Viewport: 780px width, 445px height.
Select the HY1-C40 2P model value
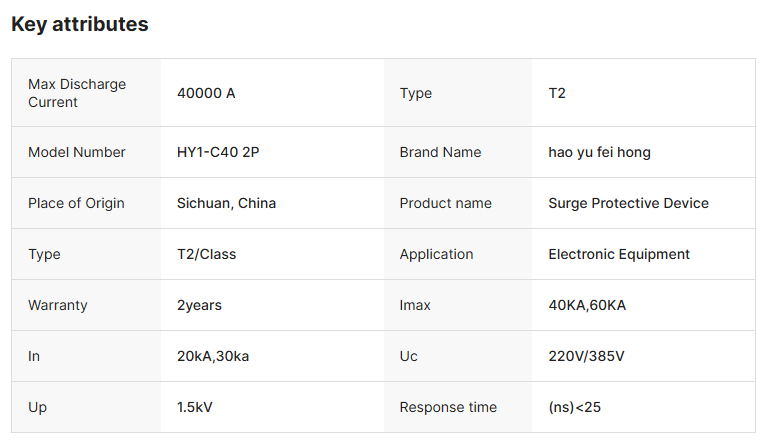tap(219, 152)
